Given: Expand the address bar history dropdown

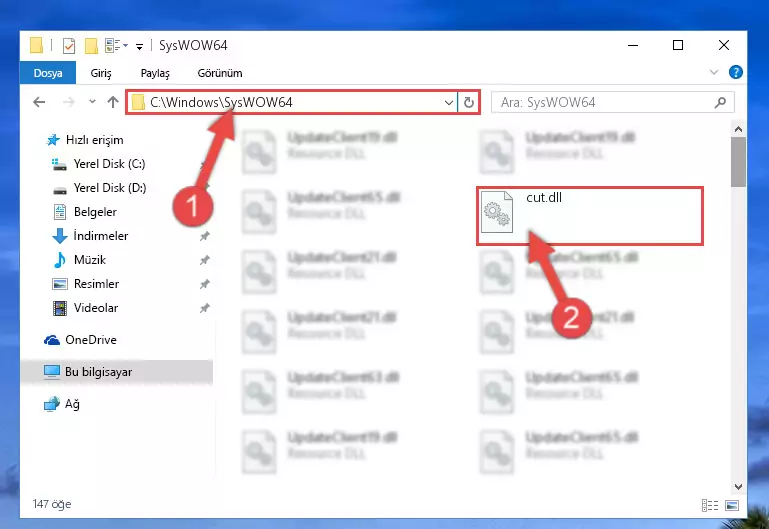Looking at the screenshot, I should (x=448, y=102).
